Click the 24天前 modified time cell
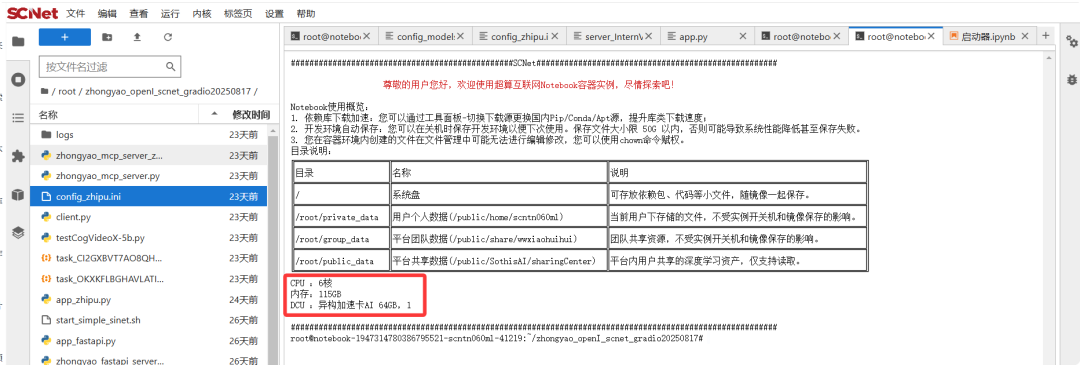 click(x=244, y=300)
